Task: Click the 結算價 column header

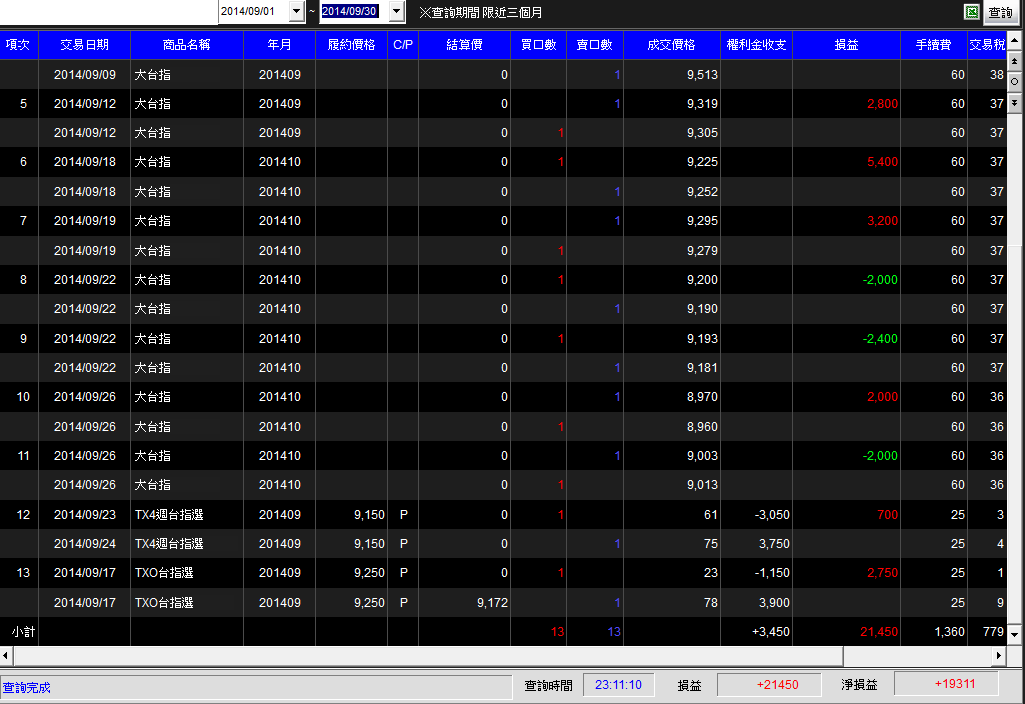Action: tap(464, 45)
